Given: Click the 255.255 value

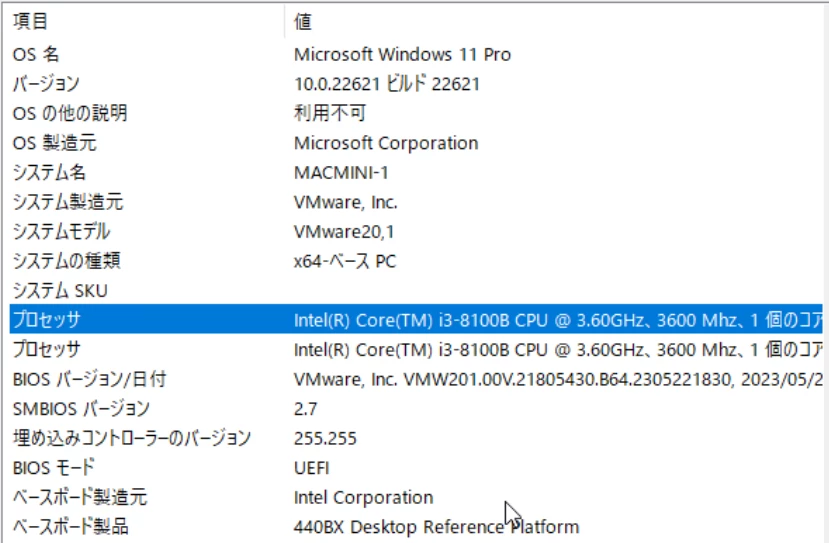Looking at the screenshot, I should (x=325, y=438).
